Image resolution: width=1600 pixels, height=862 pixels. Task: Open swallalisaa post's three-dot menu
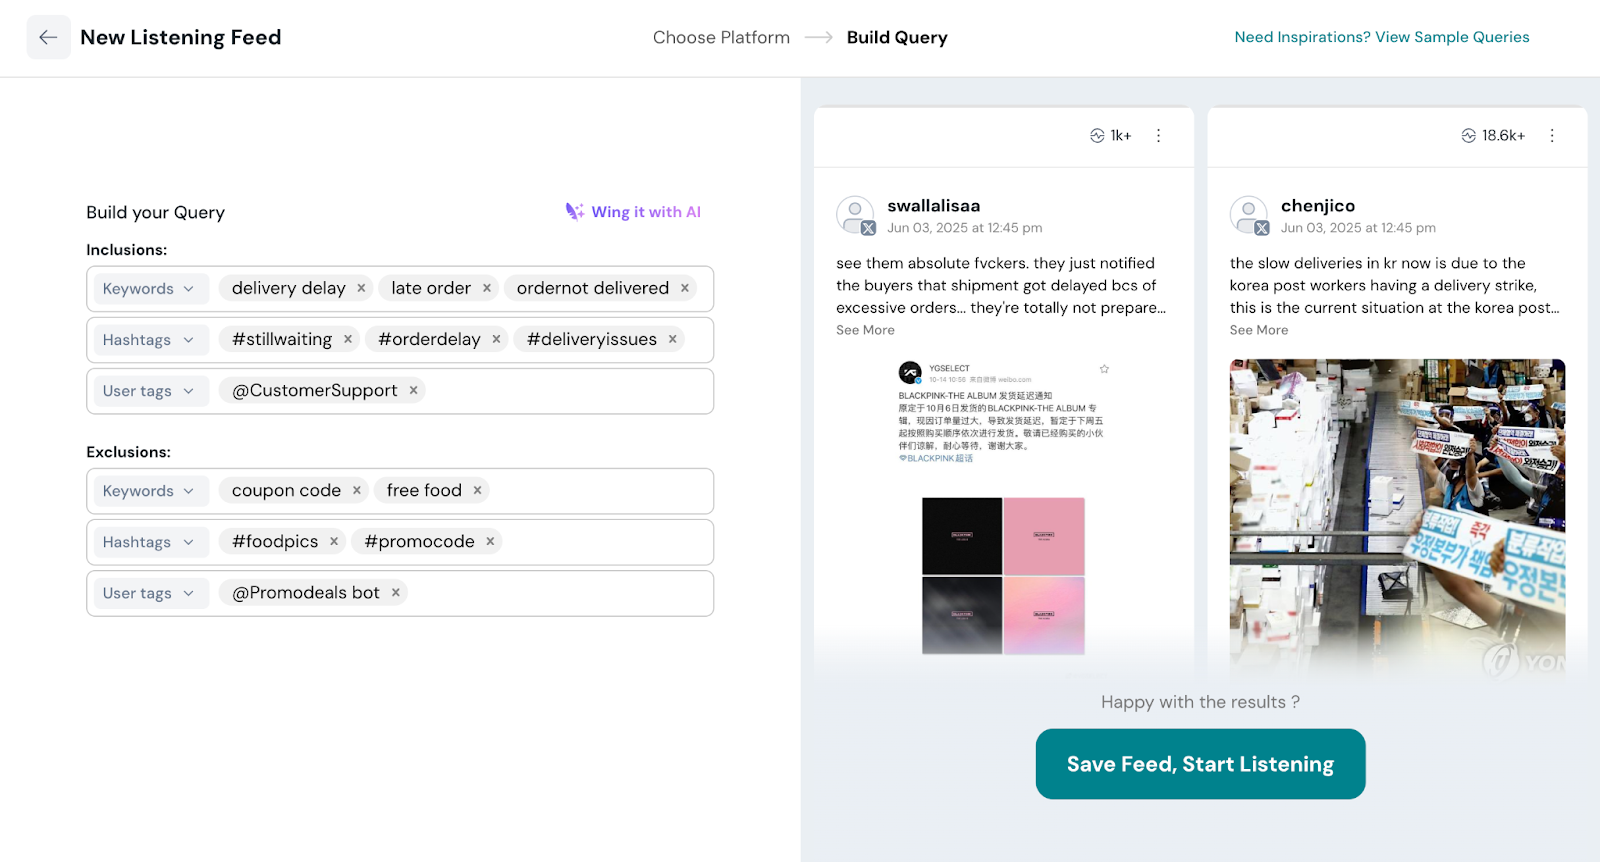pyautogui.click(x=1158, y=136)
